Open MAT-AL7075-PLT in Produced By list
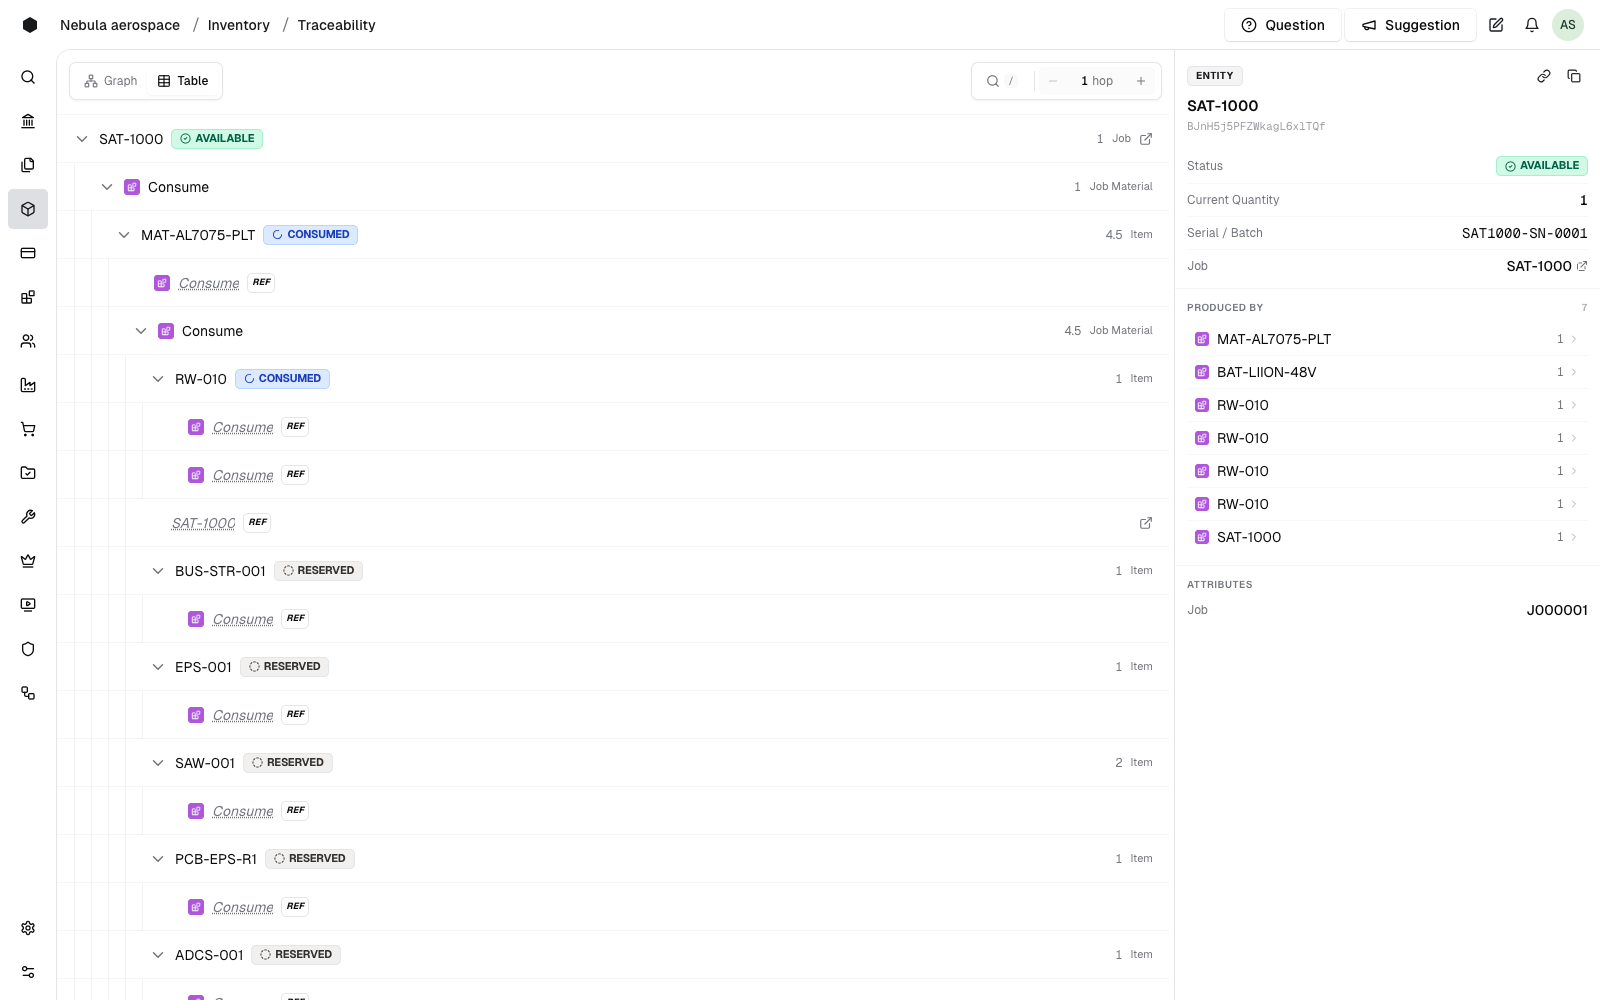The height and width of the screenshot is (1000, 1600). click(1387, 339)
